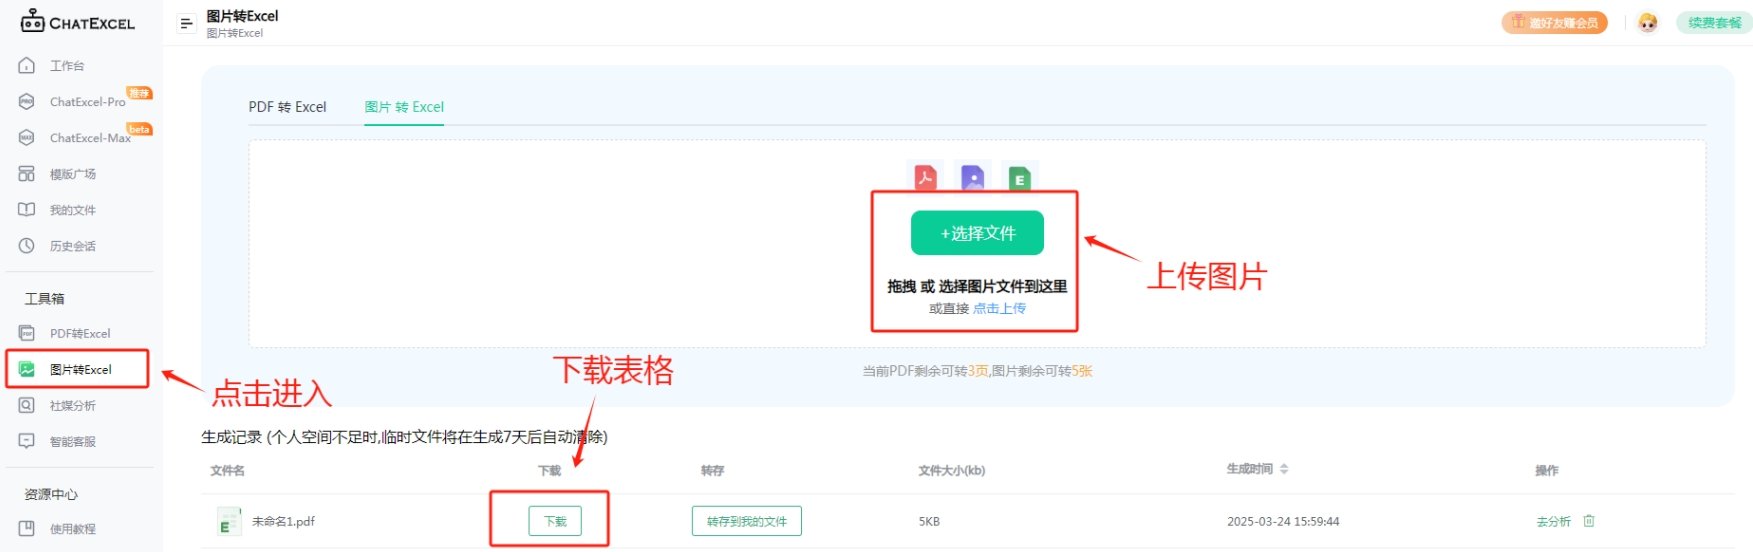1753x552 pixels.
Task: Click the 5KB file size cell
Action: 929,522
